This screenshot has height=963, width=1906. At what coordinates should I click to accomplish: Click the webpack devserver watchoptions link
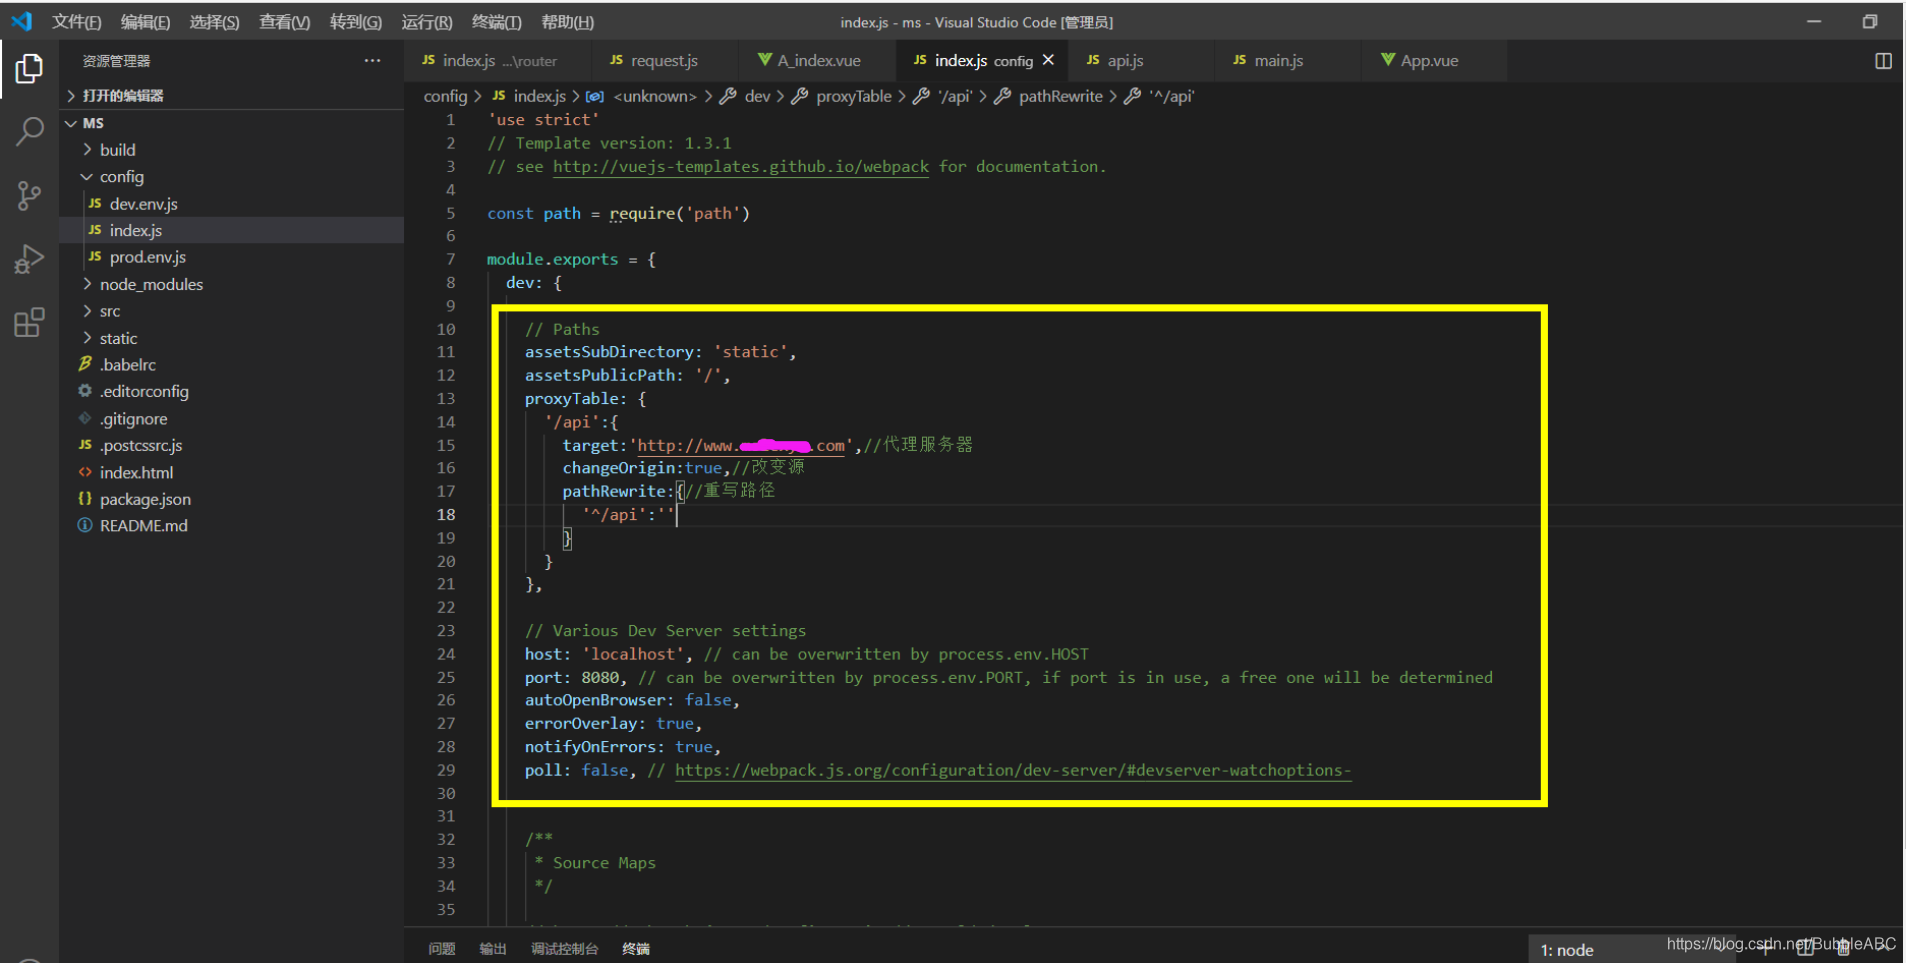pyautogui.click(x=1013, y=770)
